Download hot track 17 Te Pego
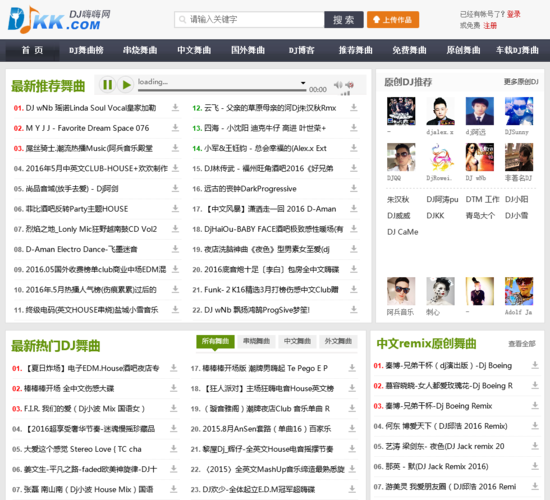 (x=352, y=368)
